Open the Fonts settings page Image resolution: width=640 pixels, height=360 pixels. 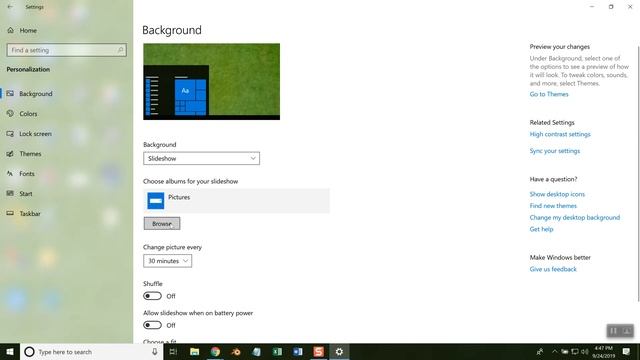[x=27, y=173]
